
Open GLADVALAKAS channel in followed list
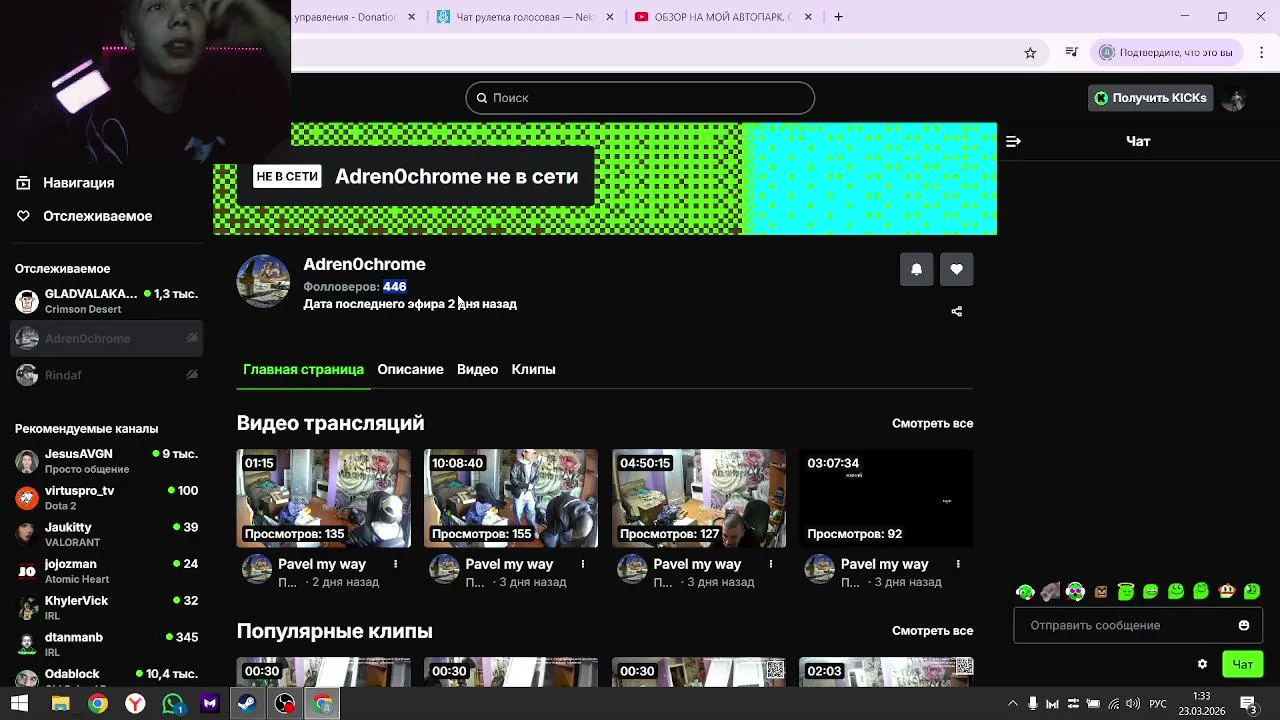[106, 301]
